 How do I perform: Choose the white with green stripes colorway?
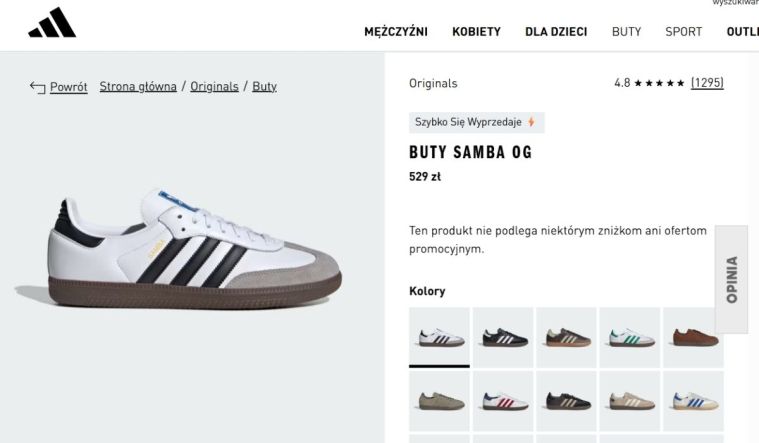[630, 337]
